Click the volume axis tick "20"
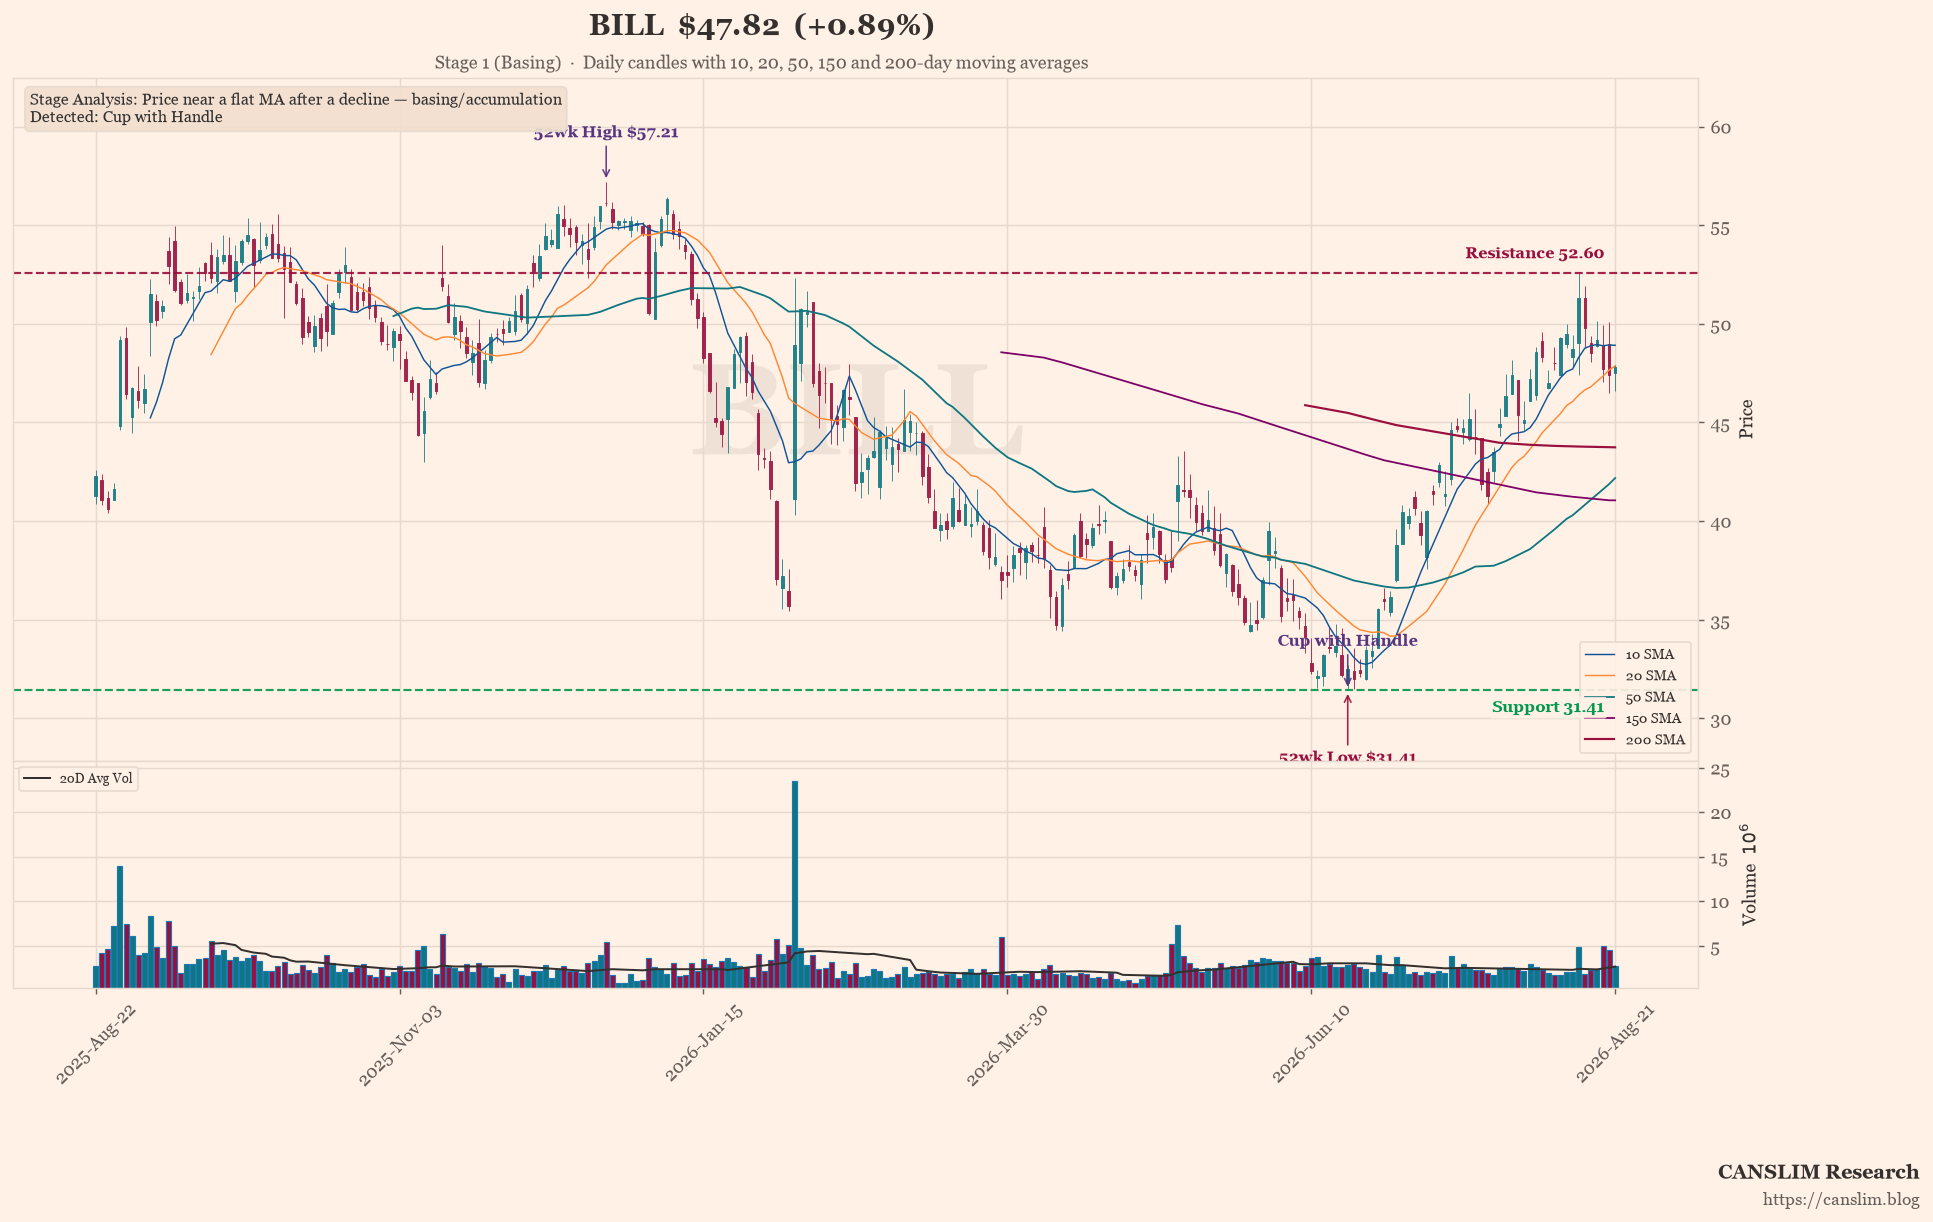Screen dimensions: 1933x1222 [x=1721, y=814]
